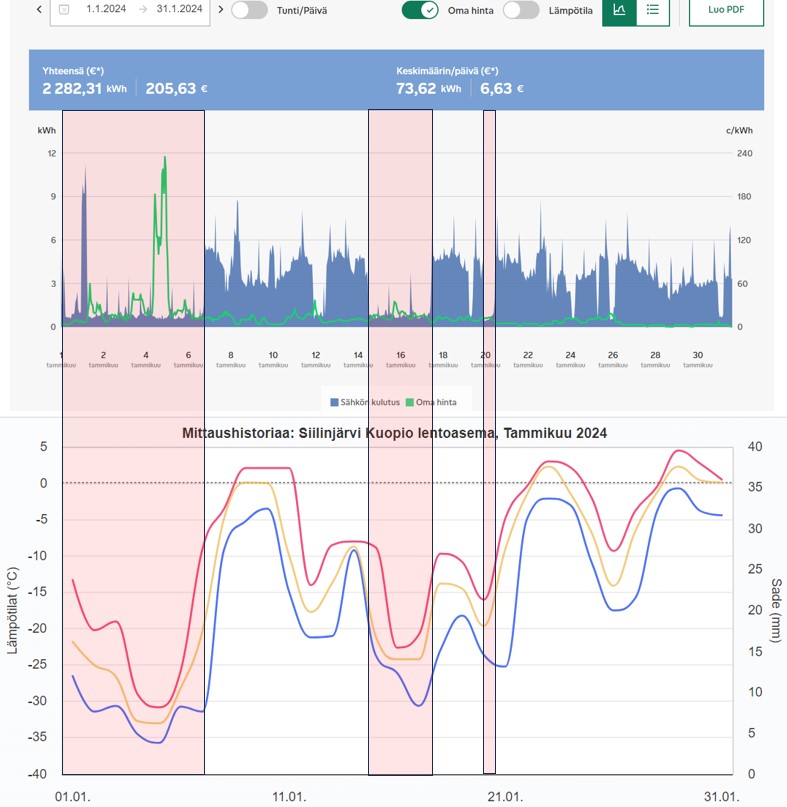Toggle Oma hinta legend swatch
The width and height of the screenshot is (787, 807).
[x=410, y=402]
